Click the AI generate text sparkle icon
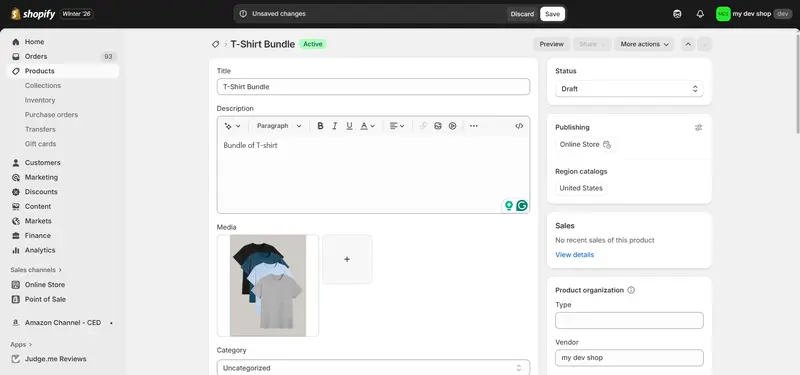This screenshot has width=800, height=375. coord(228,126)
